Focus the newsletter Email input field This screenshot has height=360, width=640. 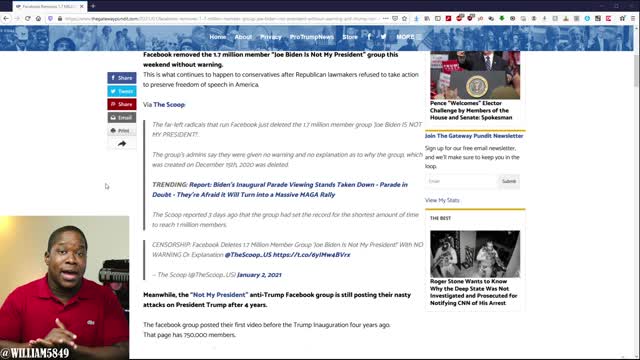[x=461, y=181]
